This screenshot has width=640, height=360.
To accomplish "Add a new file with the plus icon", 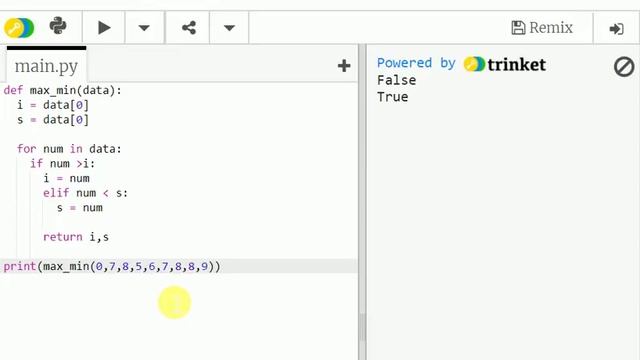I will (x=344, y=66).
